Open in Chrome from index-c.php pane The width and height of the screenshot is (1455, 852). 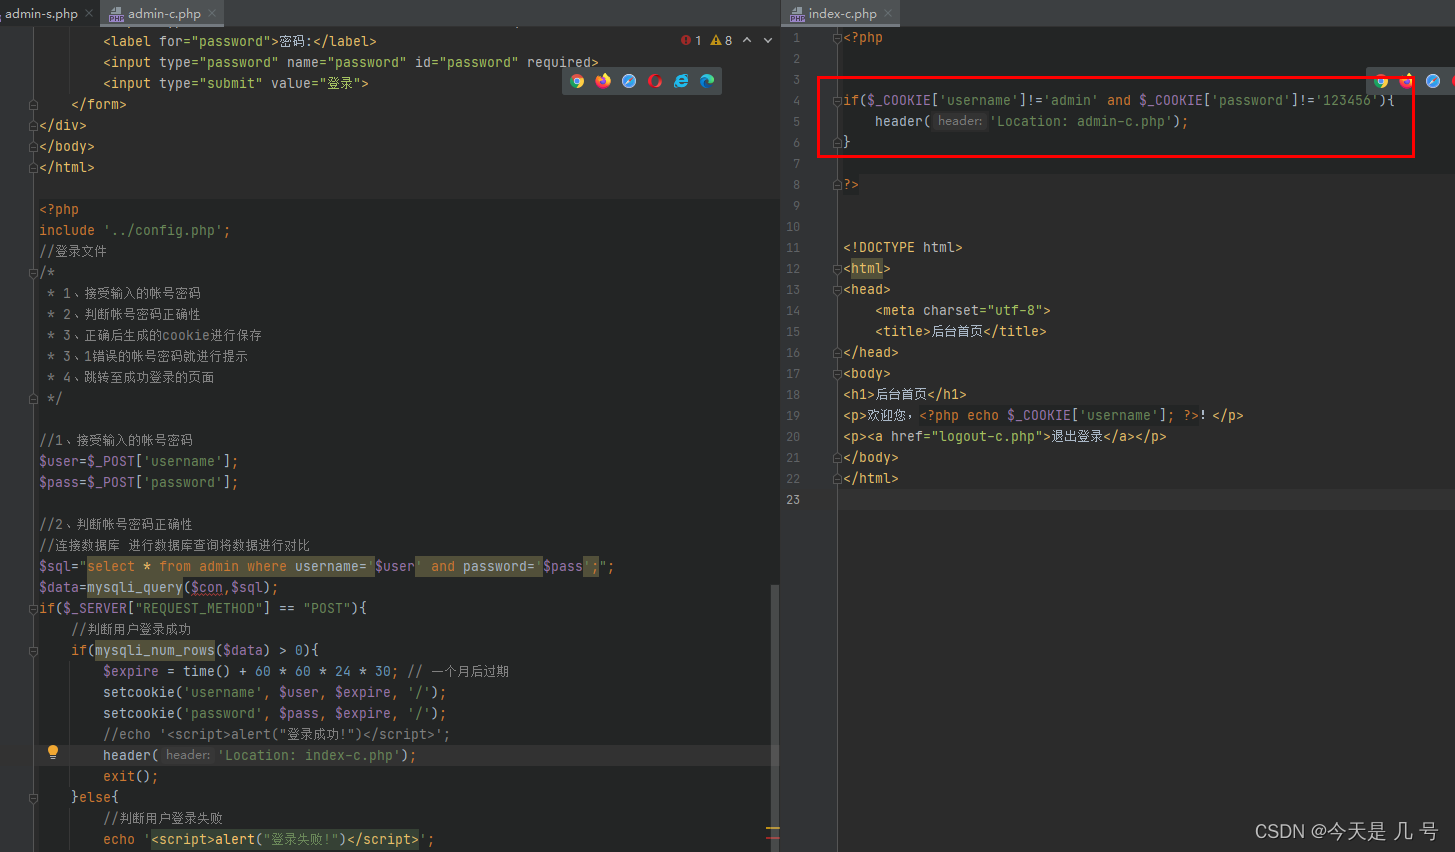coord(1381,81)
